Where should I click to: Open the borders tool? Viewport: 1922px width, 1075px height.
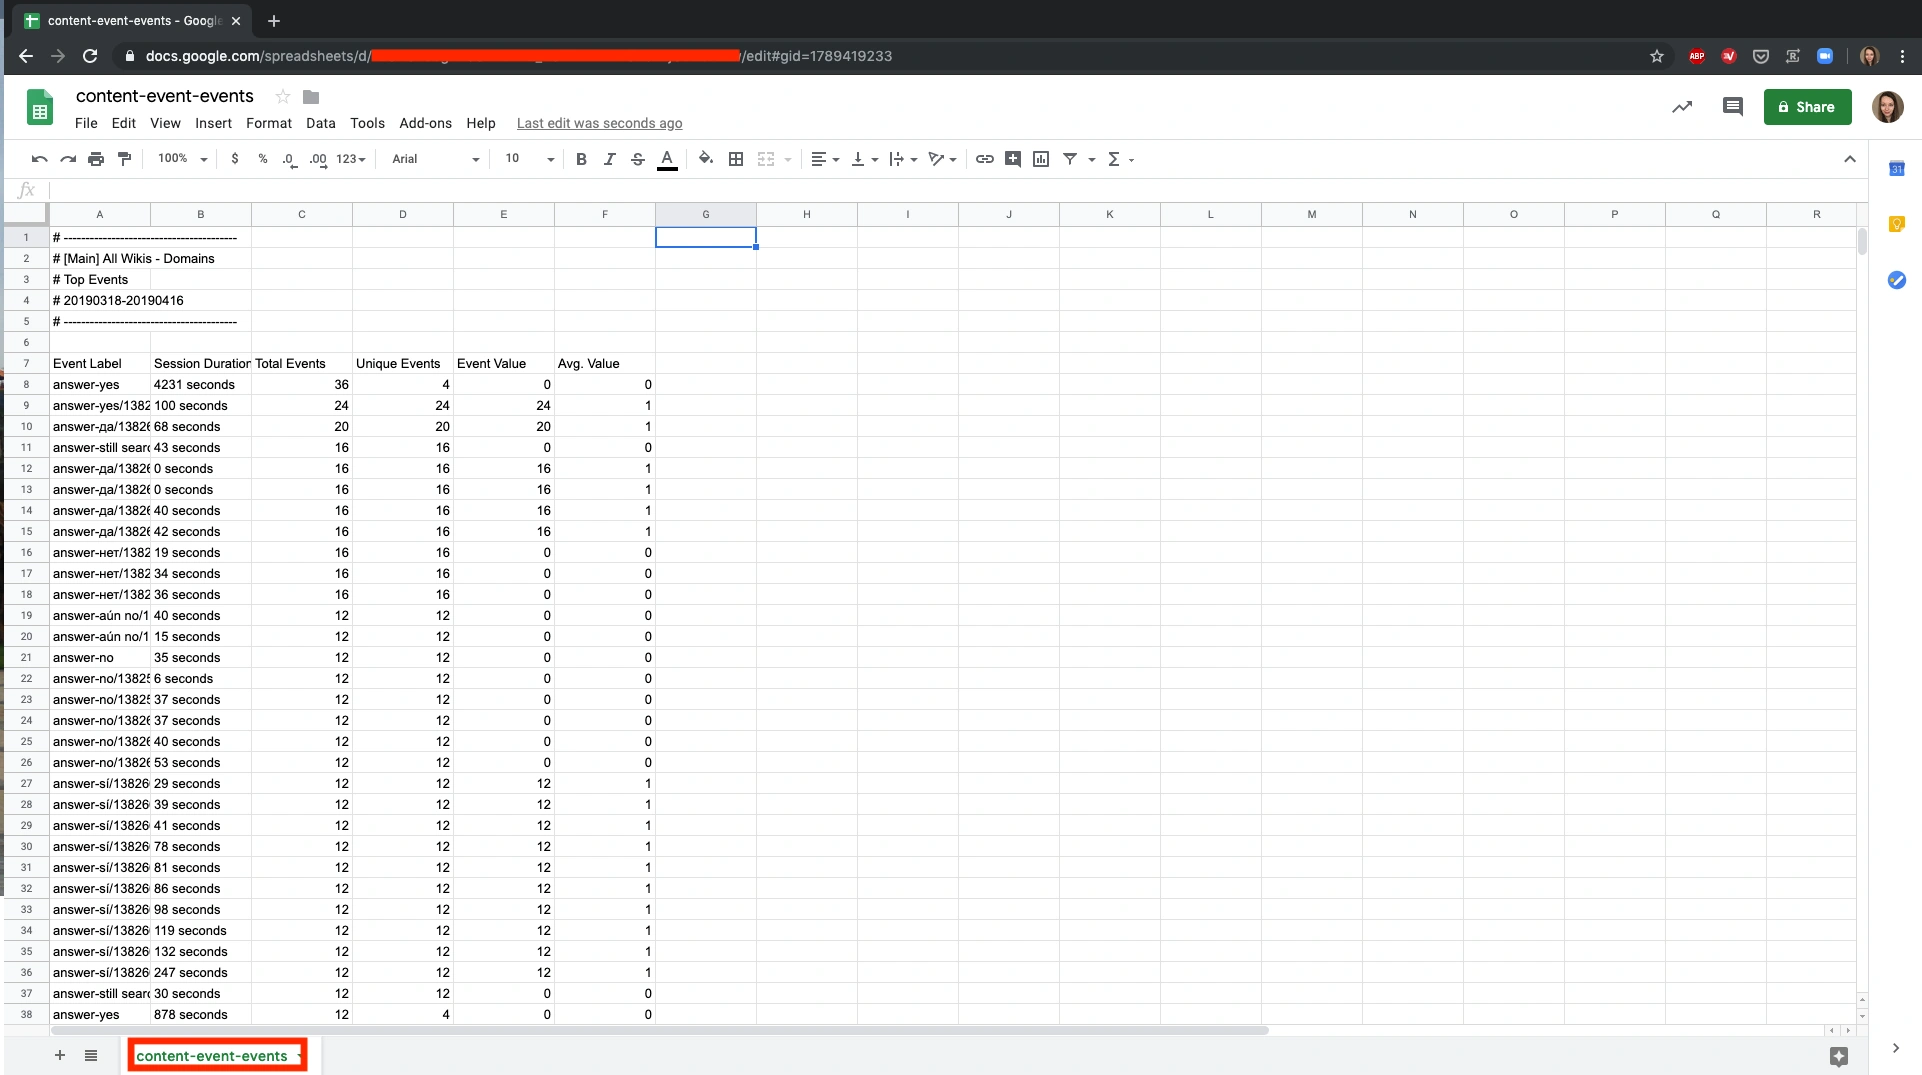(736, 159)
